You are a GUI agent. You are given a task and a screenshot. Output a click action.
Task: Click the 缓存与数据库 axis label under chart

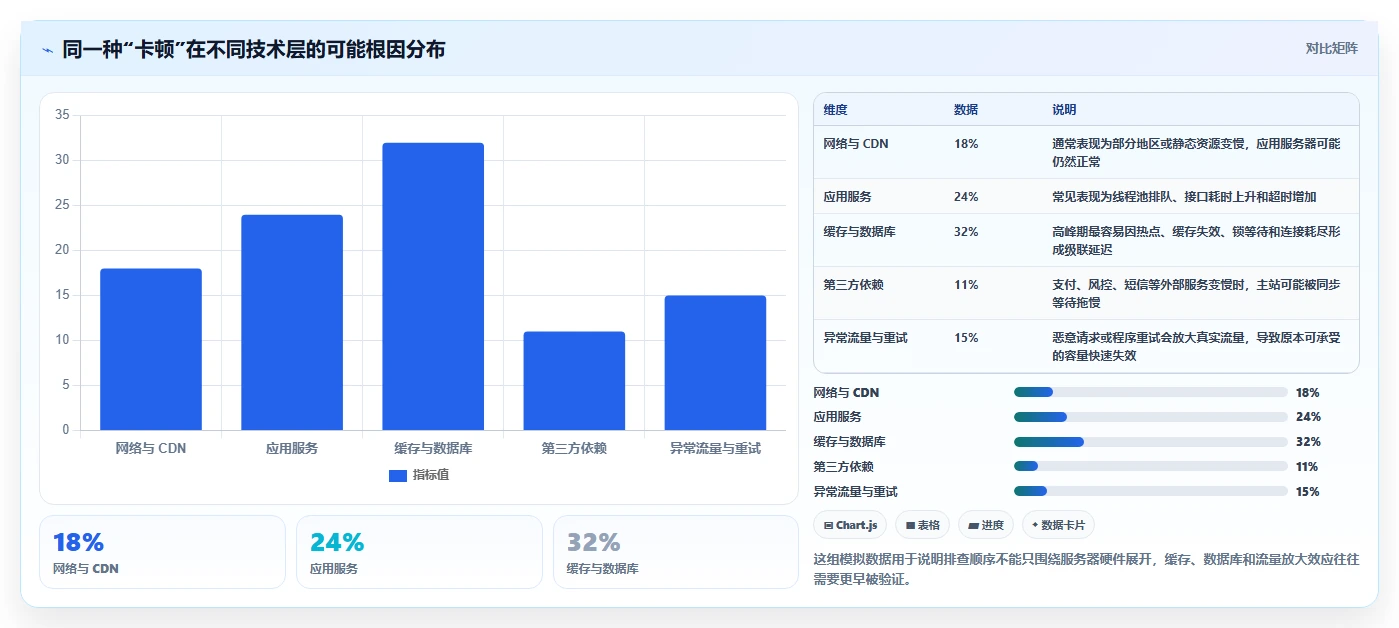pyautogui.click(x=433, y=448)
